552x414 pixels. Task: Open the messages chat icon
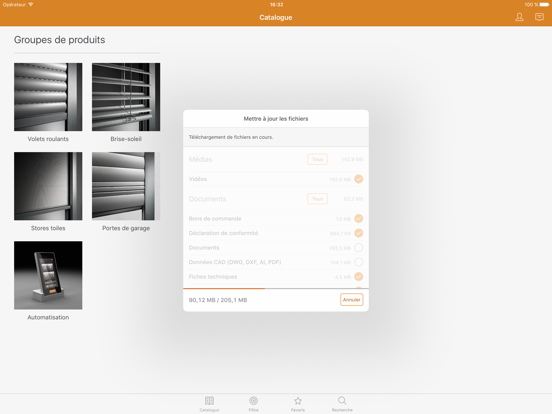[539, 17]
